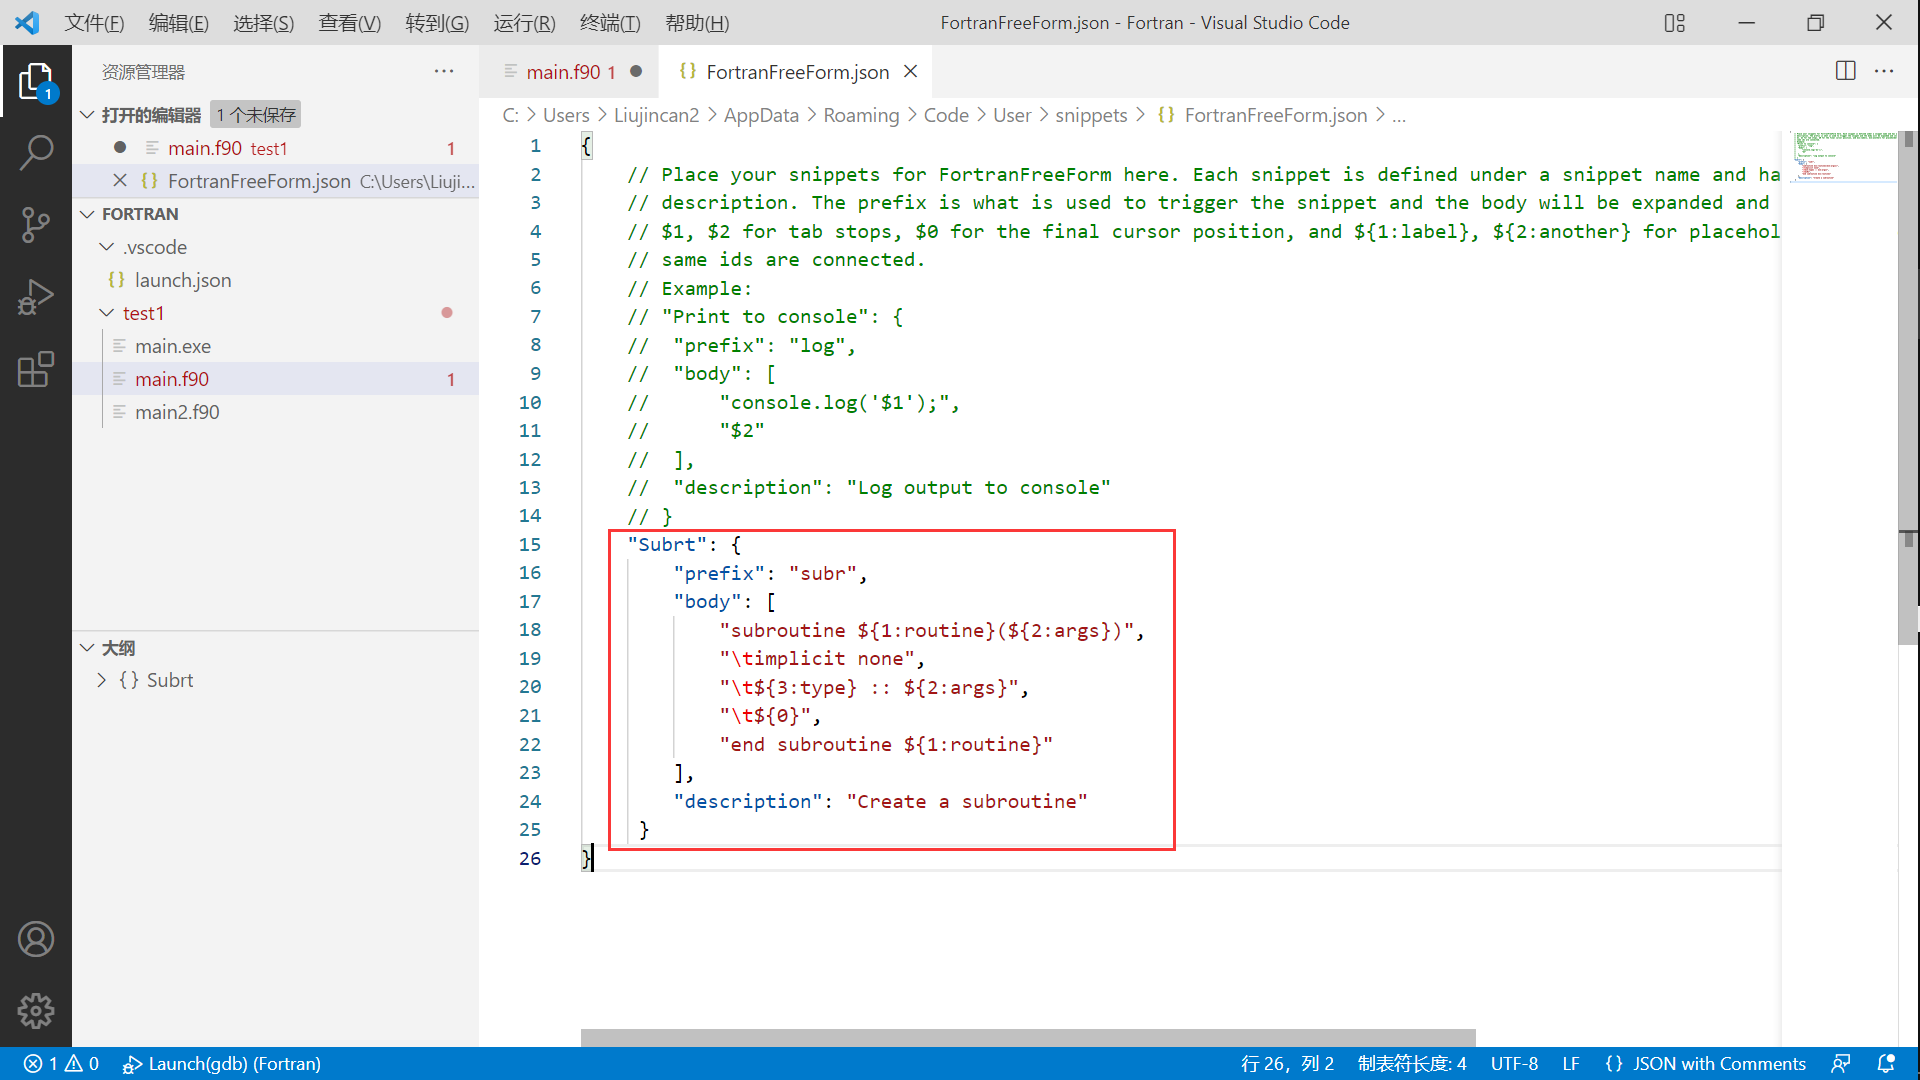The height and width of the screenshot is (1080, 1920).
Task: Open the Run and Debug view
Action: [x=36, y=297]
